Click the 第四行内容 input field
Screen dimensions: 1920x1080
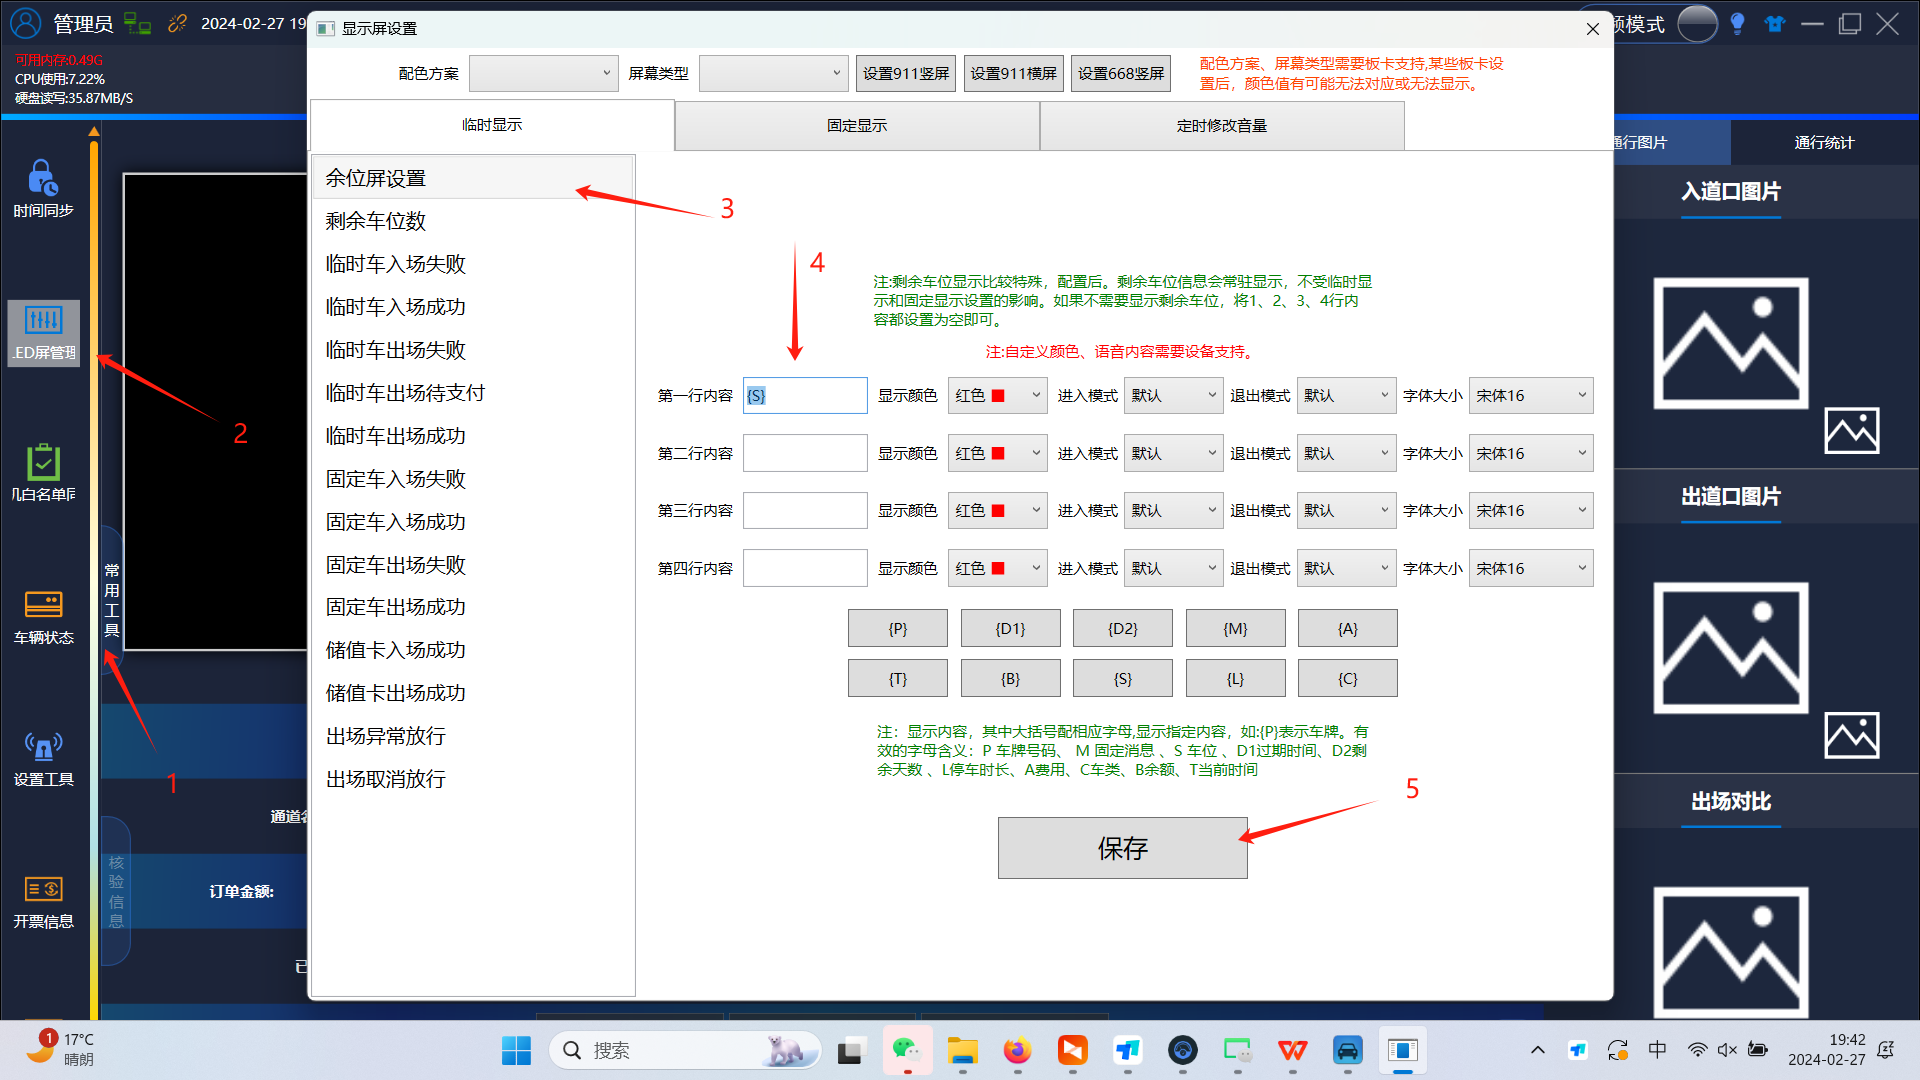(x=805, y=569)
